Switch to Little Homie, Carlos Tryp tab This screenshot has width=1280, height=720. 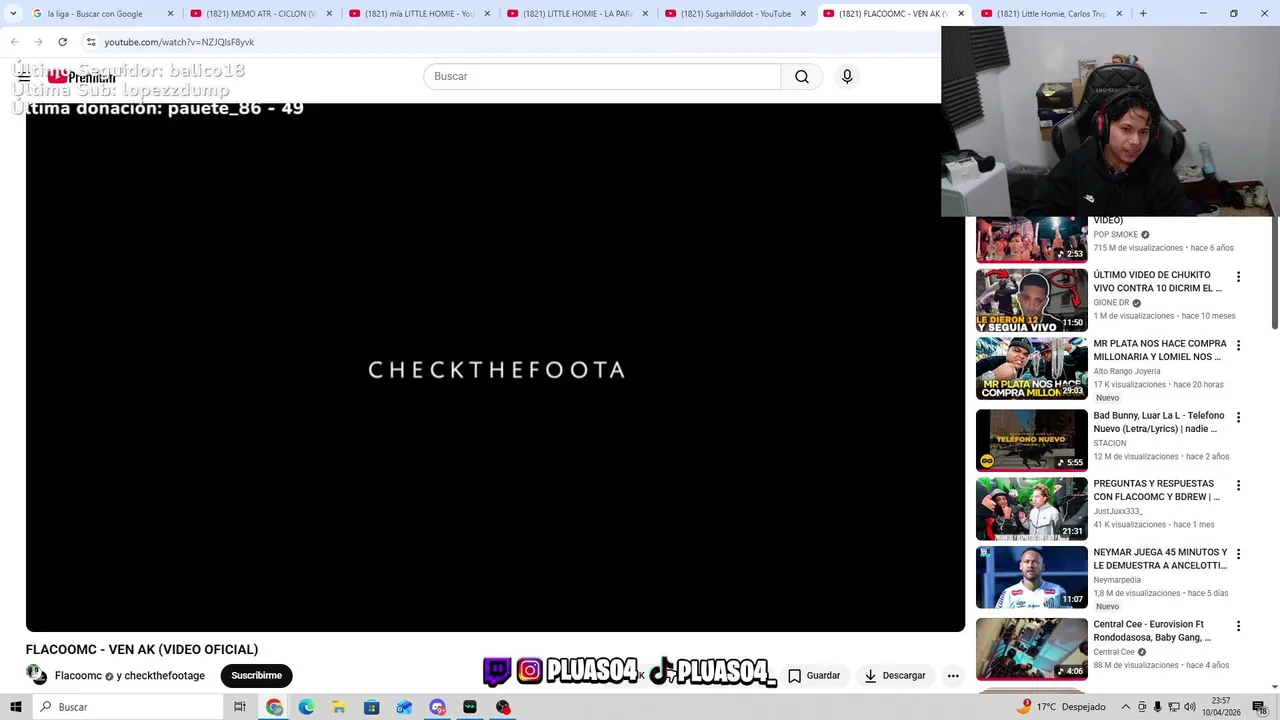[1051, 14]
